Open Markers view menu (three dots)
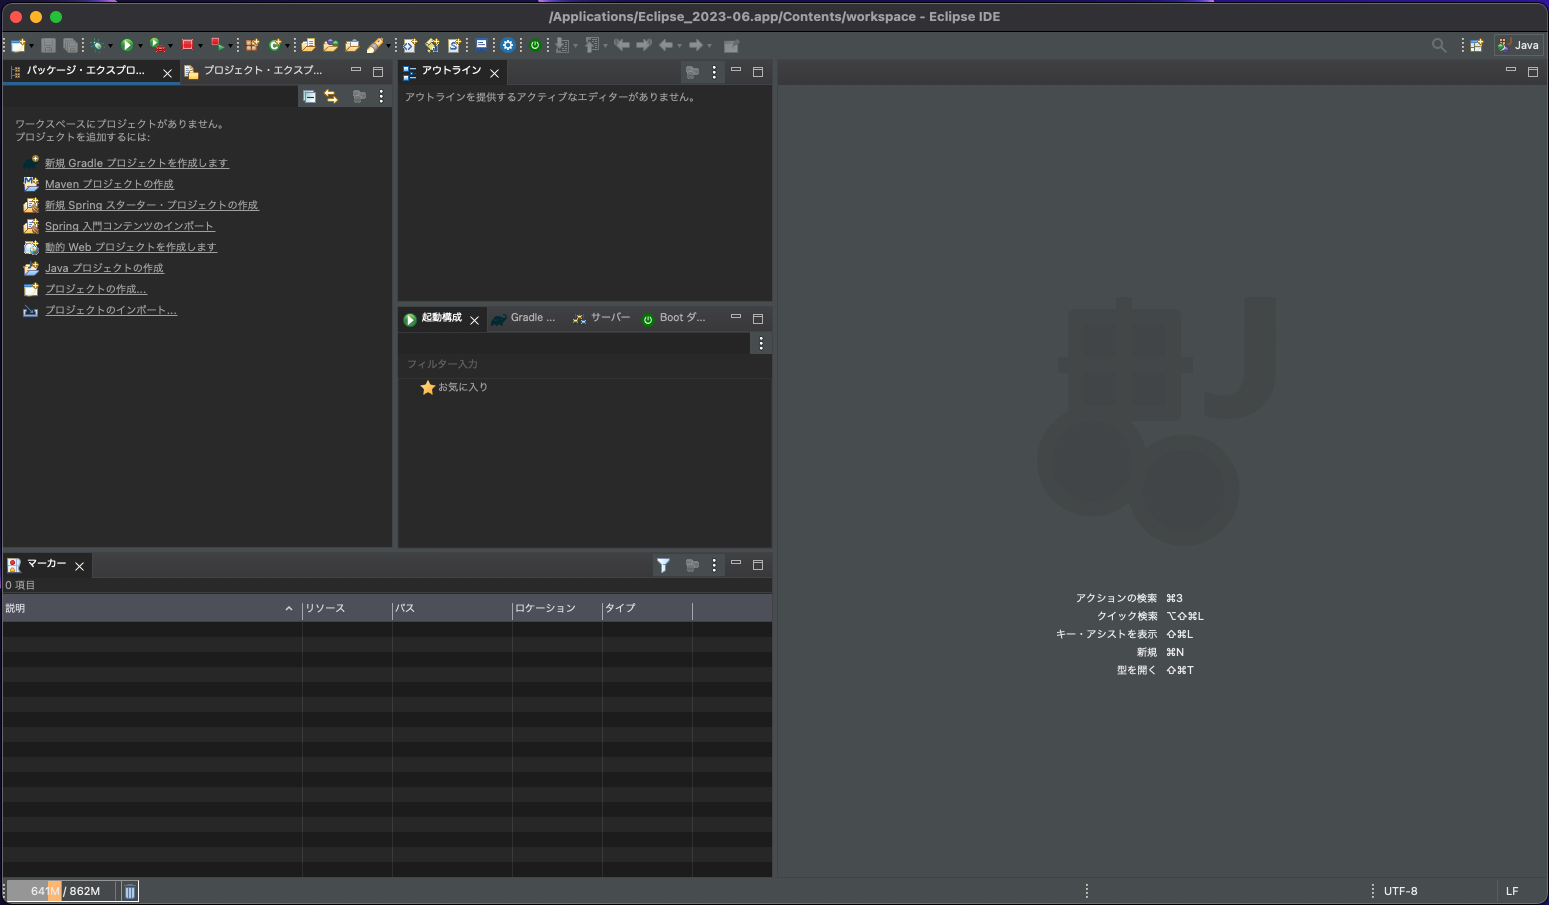The image size is (1549, 905). click(x=714, y=565)
